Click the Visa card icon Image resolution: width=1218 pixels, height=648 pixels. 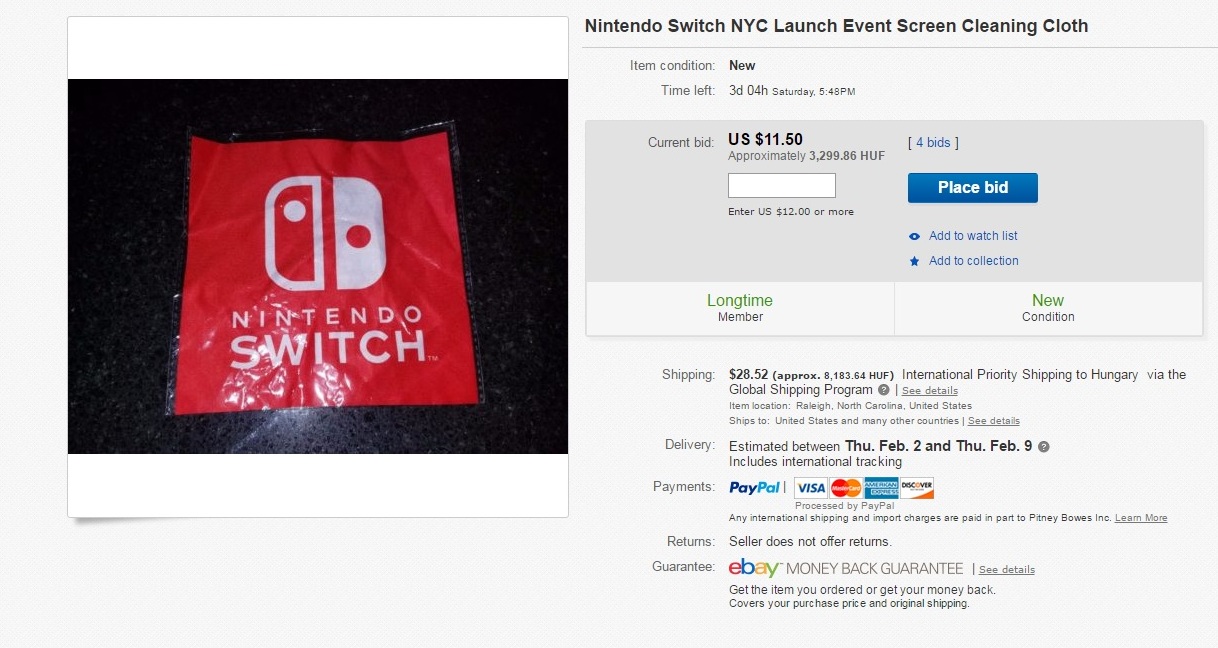coord(811,488)
